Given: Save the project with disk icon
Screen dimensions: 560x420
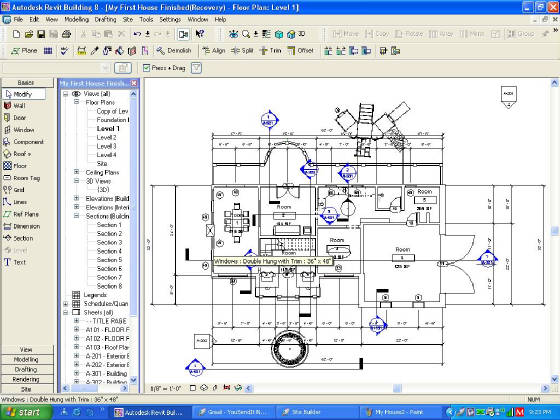Looking at the screenshot, I should (41, 34).
